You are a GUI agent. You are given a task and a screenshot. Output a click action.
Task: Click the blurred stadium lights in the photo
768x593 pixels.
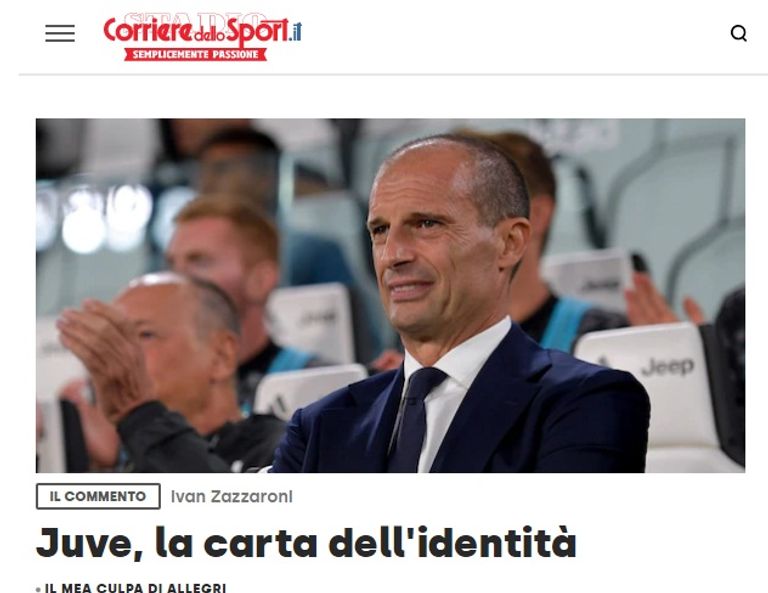click(x=98, y=220)
